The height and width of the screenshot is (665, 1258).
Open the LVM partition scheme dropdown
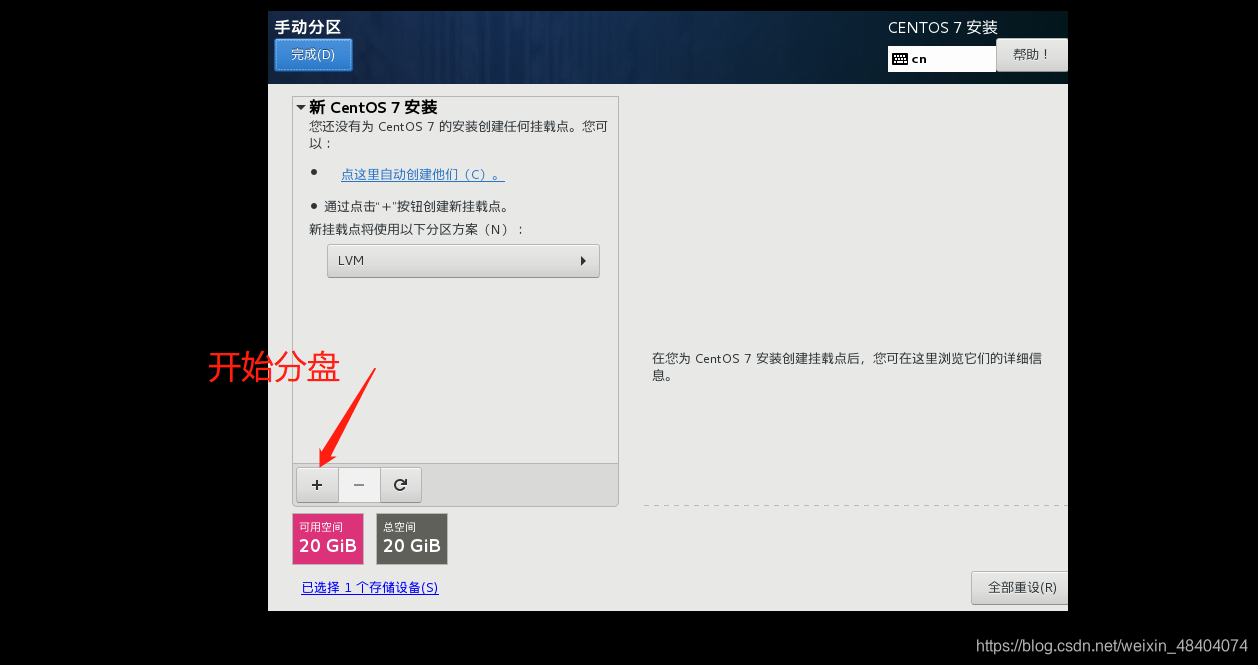[x=463, y=261]
